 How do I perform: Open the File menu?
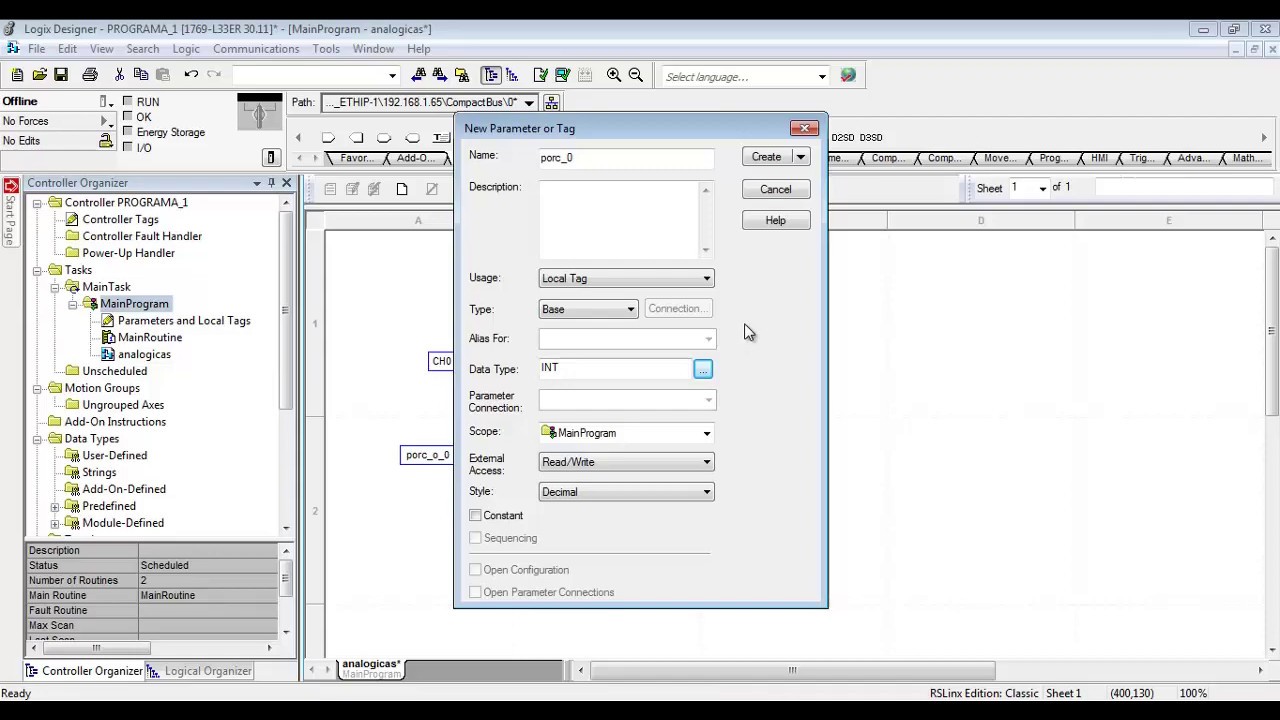pyautogui.click(x=36, y=49)
